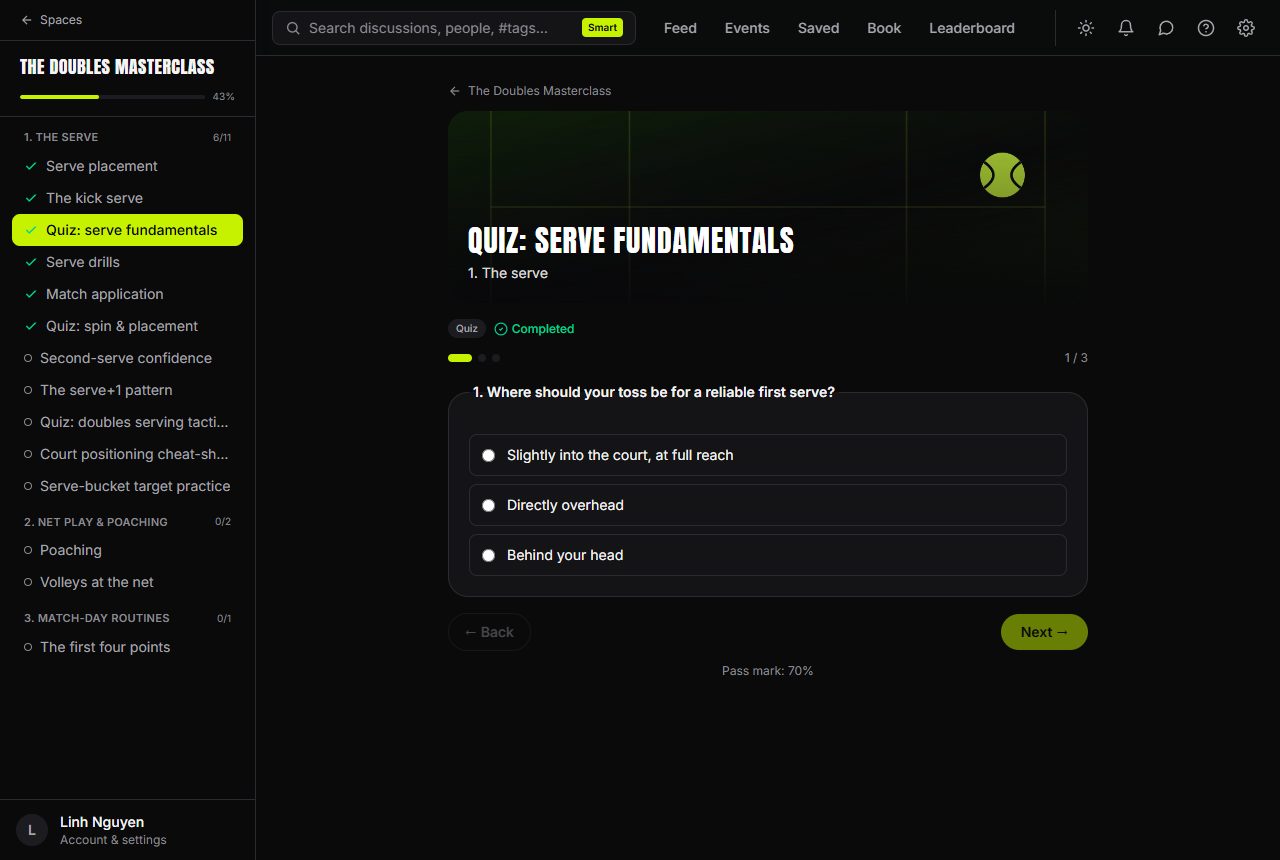Click the Linh Nguyen avatar

[x=32, y=830]
